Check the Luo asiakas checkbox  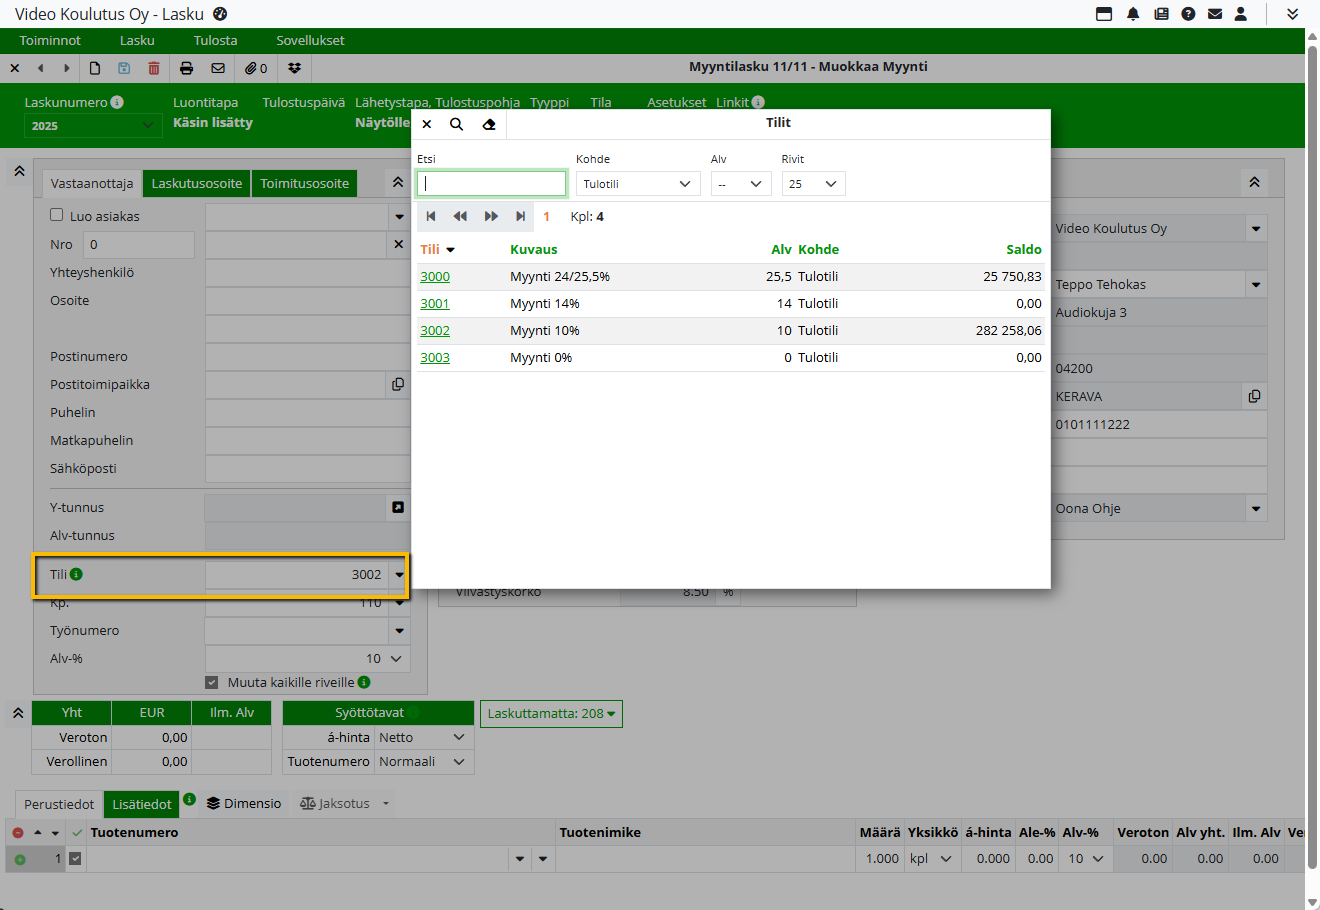[57, 215]
